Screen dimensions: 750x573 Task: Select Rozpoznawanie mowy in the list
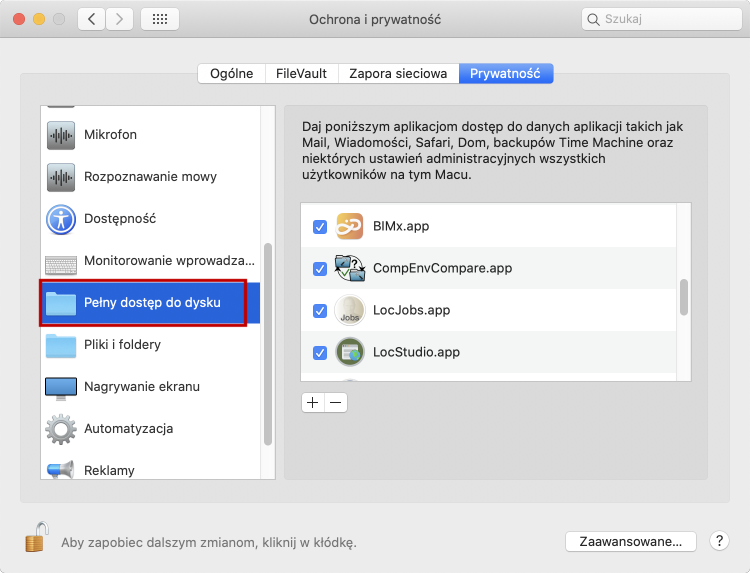pos(151,177)
